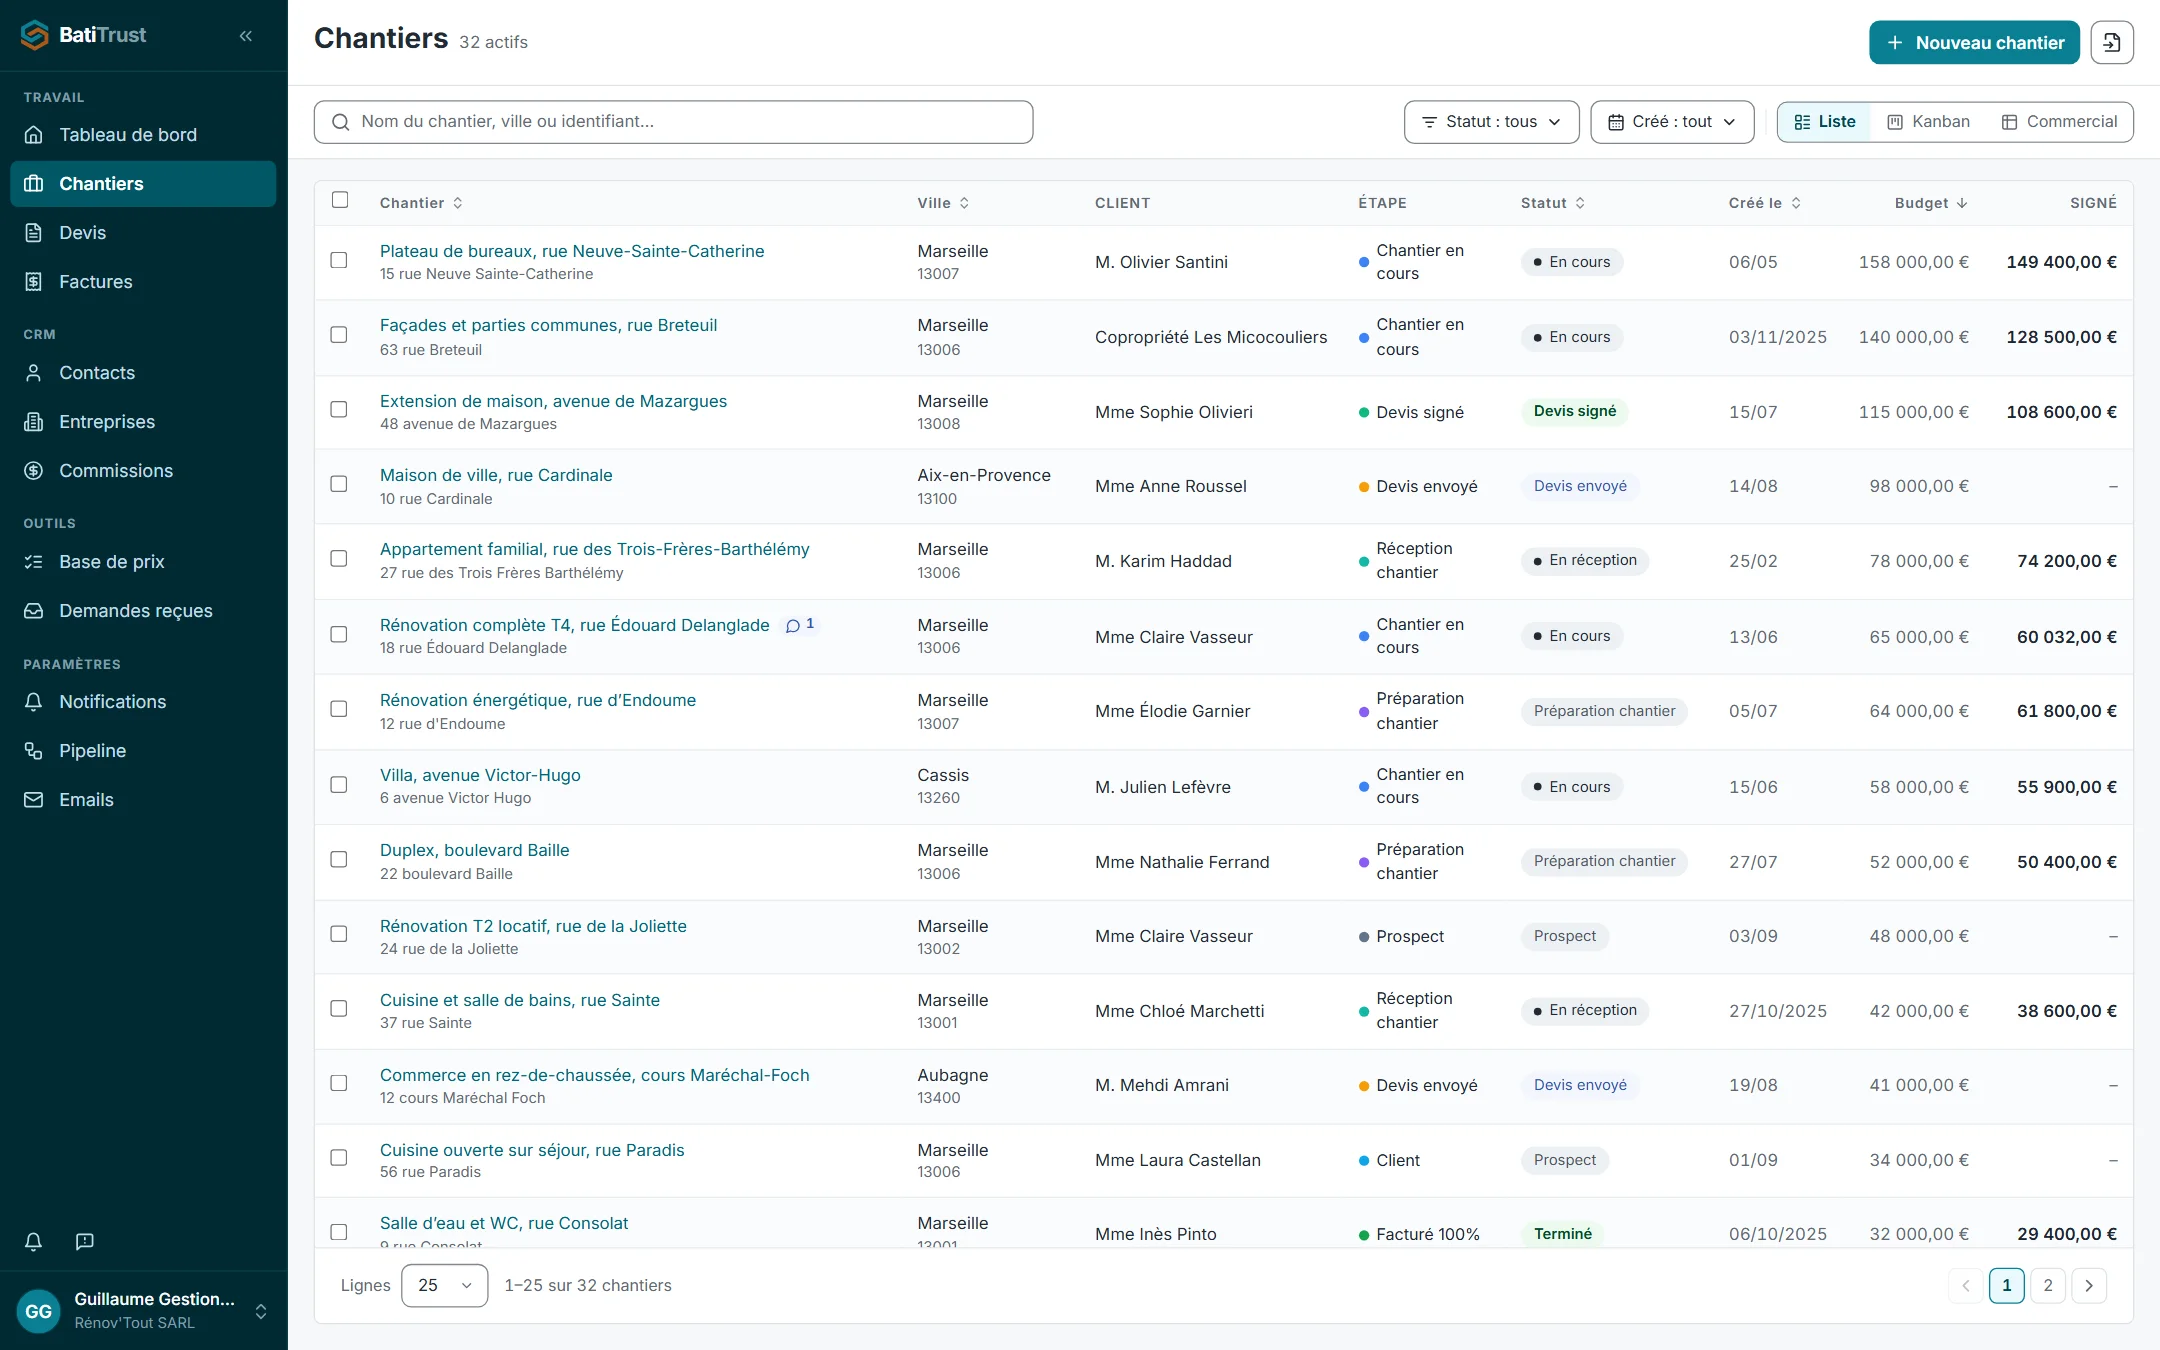Open the bell icon at sidebar bottom

pos(33,1241)
